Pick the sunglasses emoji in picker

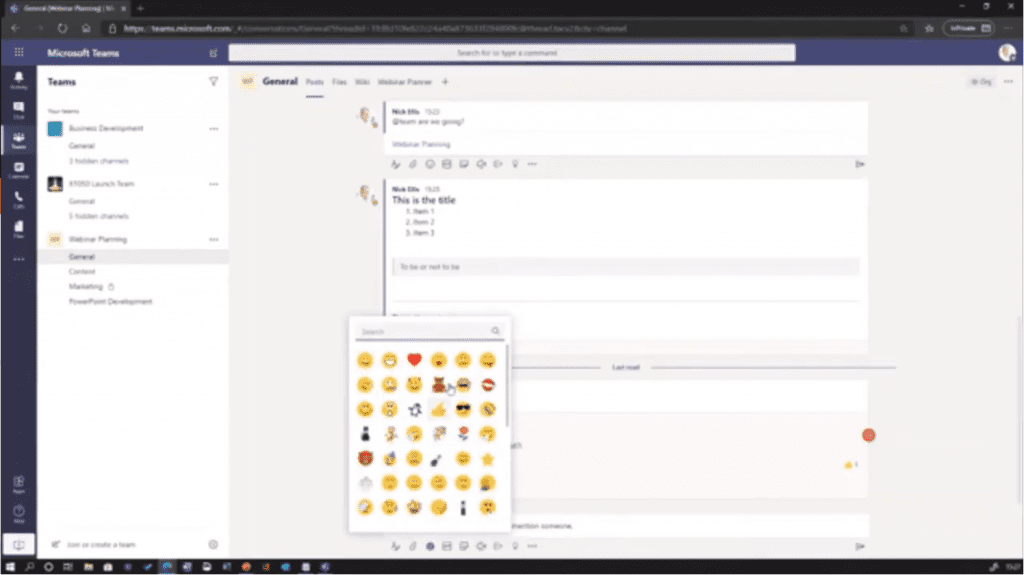463,409
